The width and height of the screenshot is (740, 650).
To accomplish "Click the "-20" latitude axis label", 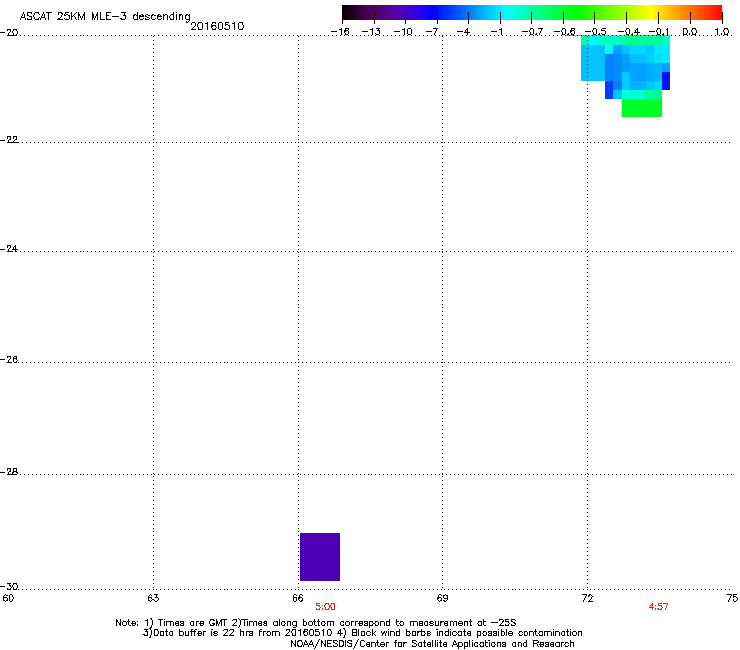I will click(x=9, y=32).
